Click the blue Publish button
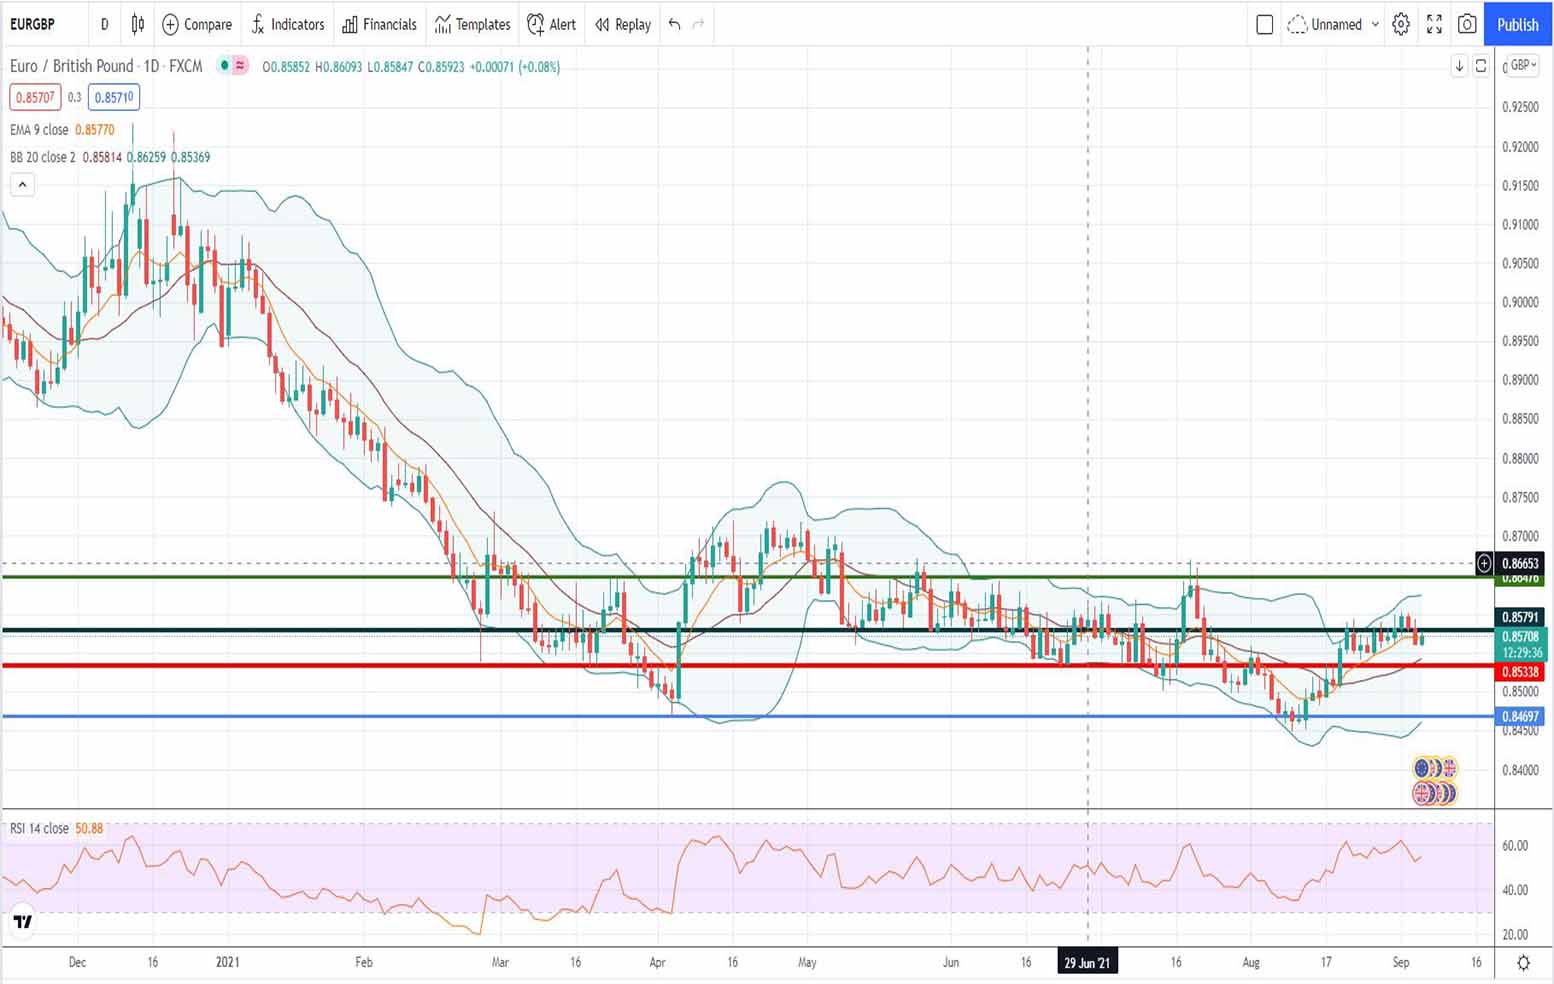The width and height of the screenshot is (1554, 984). (x=1517, y=24)
